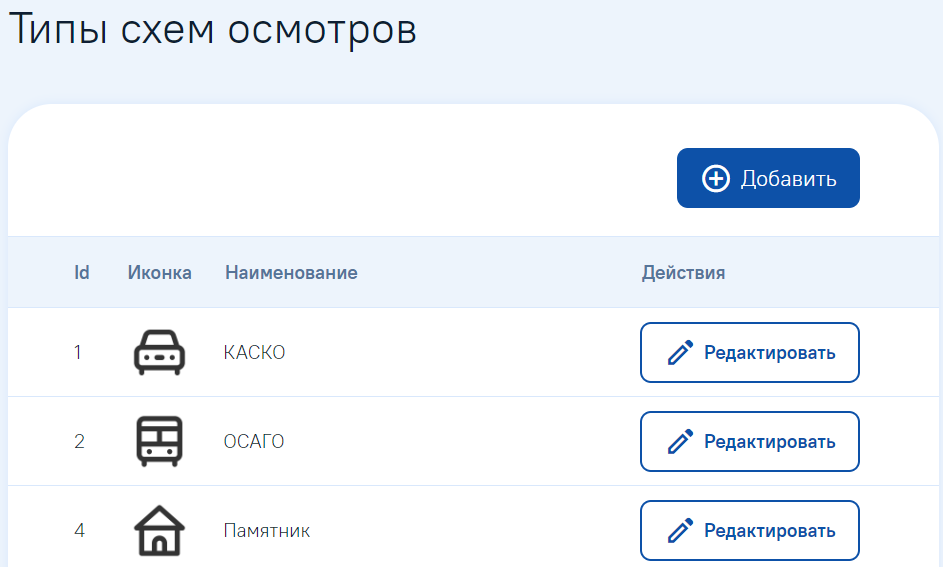The image size is (943, 568).
Task: Click the pencil icon in КАСКО row
Action: (680, 353)
